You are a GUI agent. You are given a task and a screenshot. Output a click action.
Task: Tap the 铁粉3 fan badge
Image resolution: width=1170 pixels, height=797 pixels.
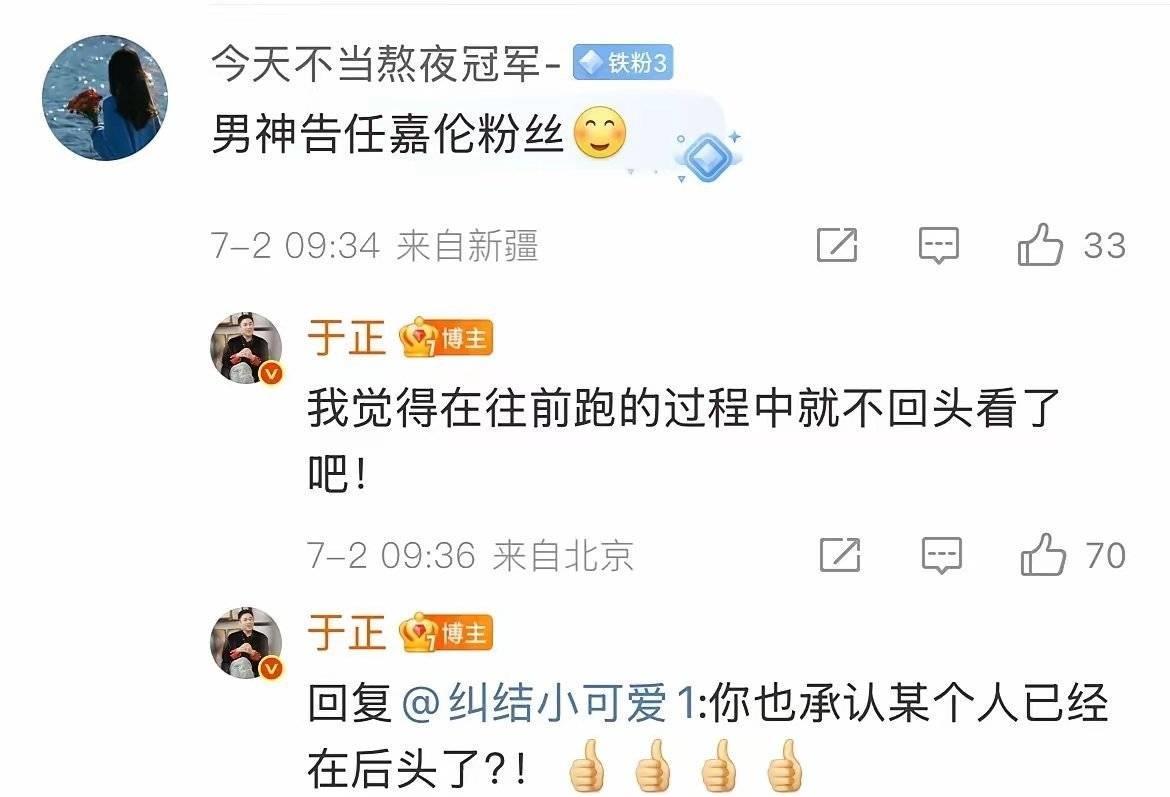pos(623,63)
